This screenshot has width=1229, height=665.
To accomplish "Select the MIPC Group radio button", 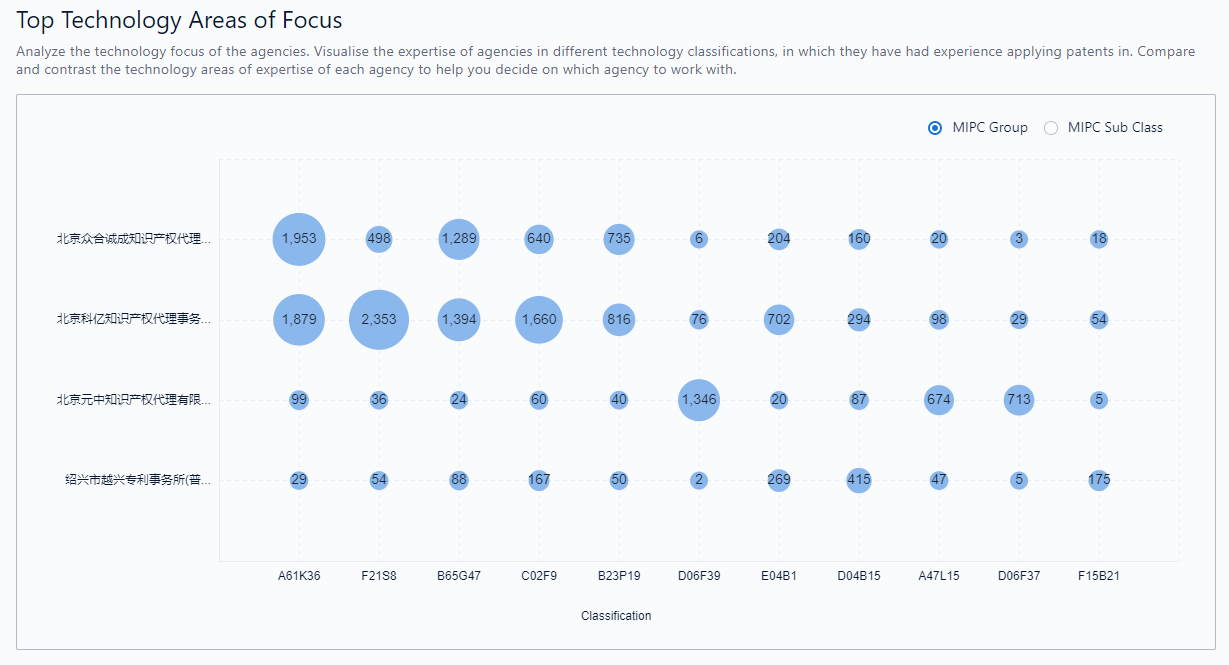I will (935, 128).
